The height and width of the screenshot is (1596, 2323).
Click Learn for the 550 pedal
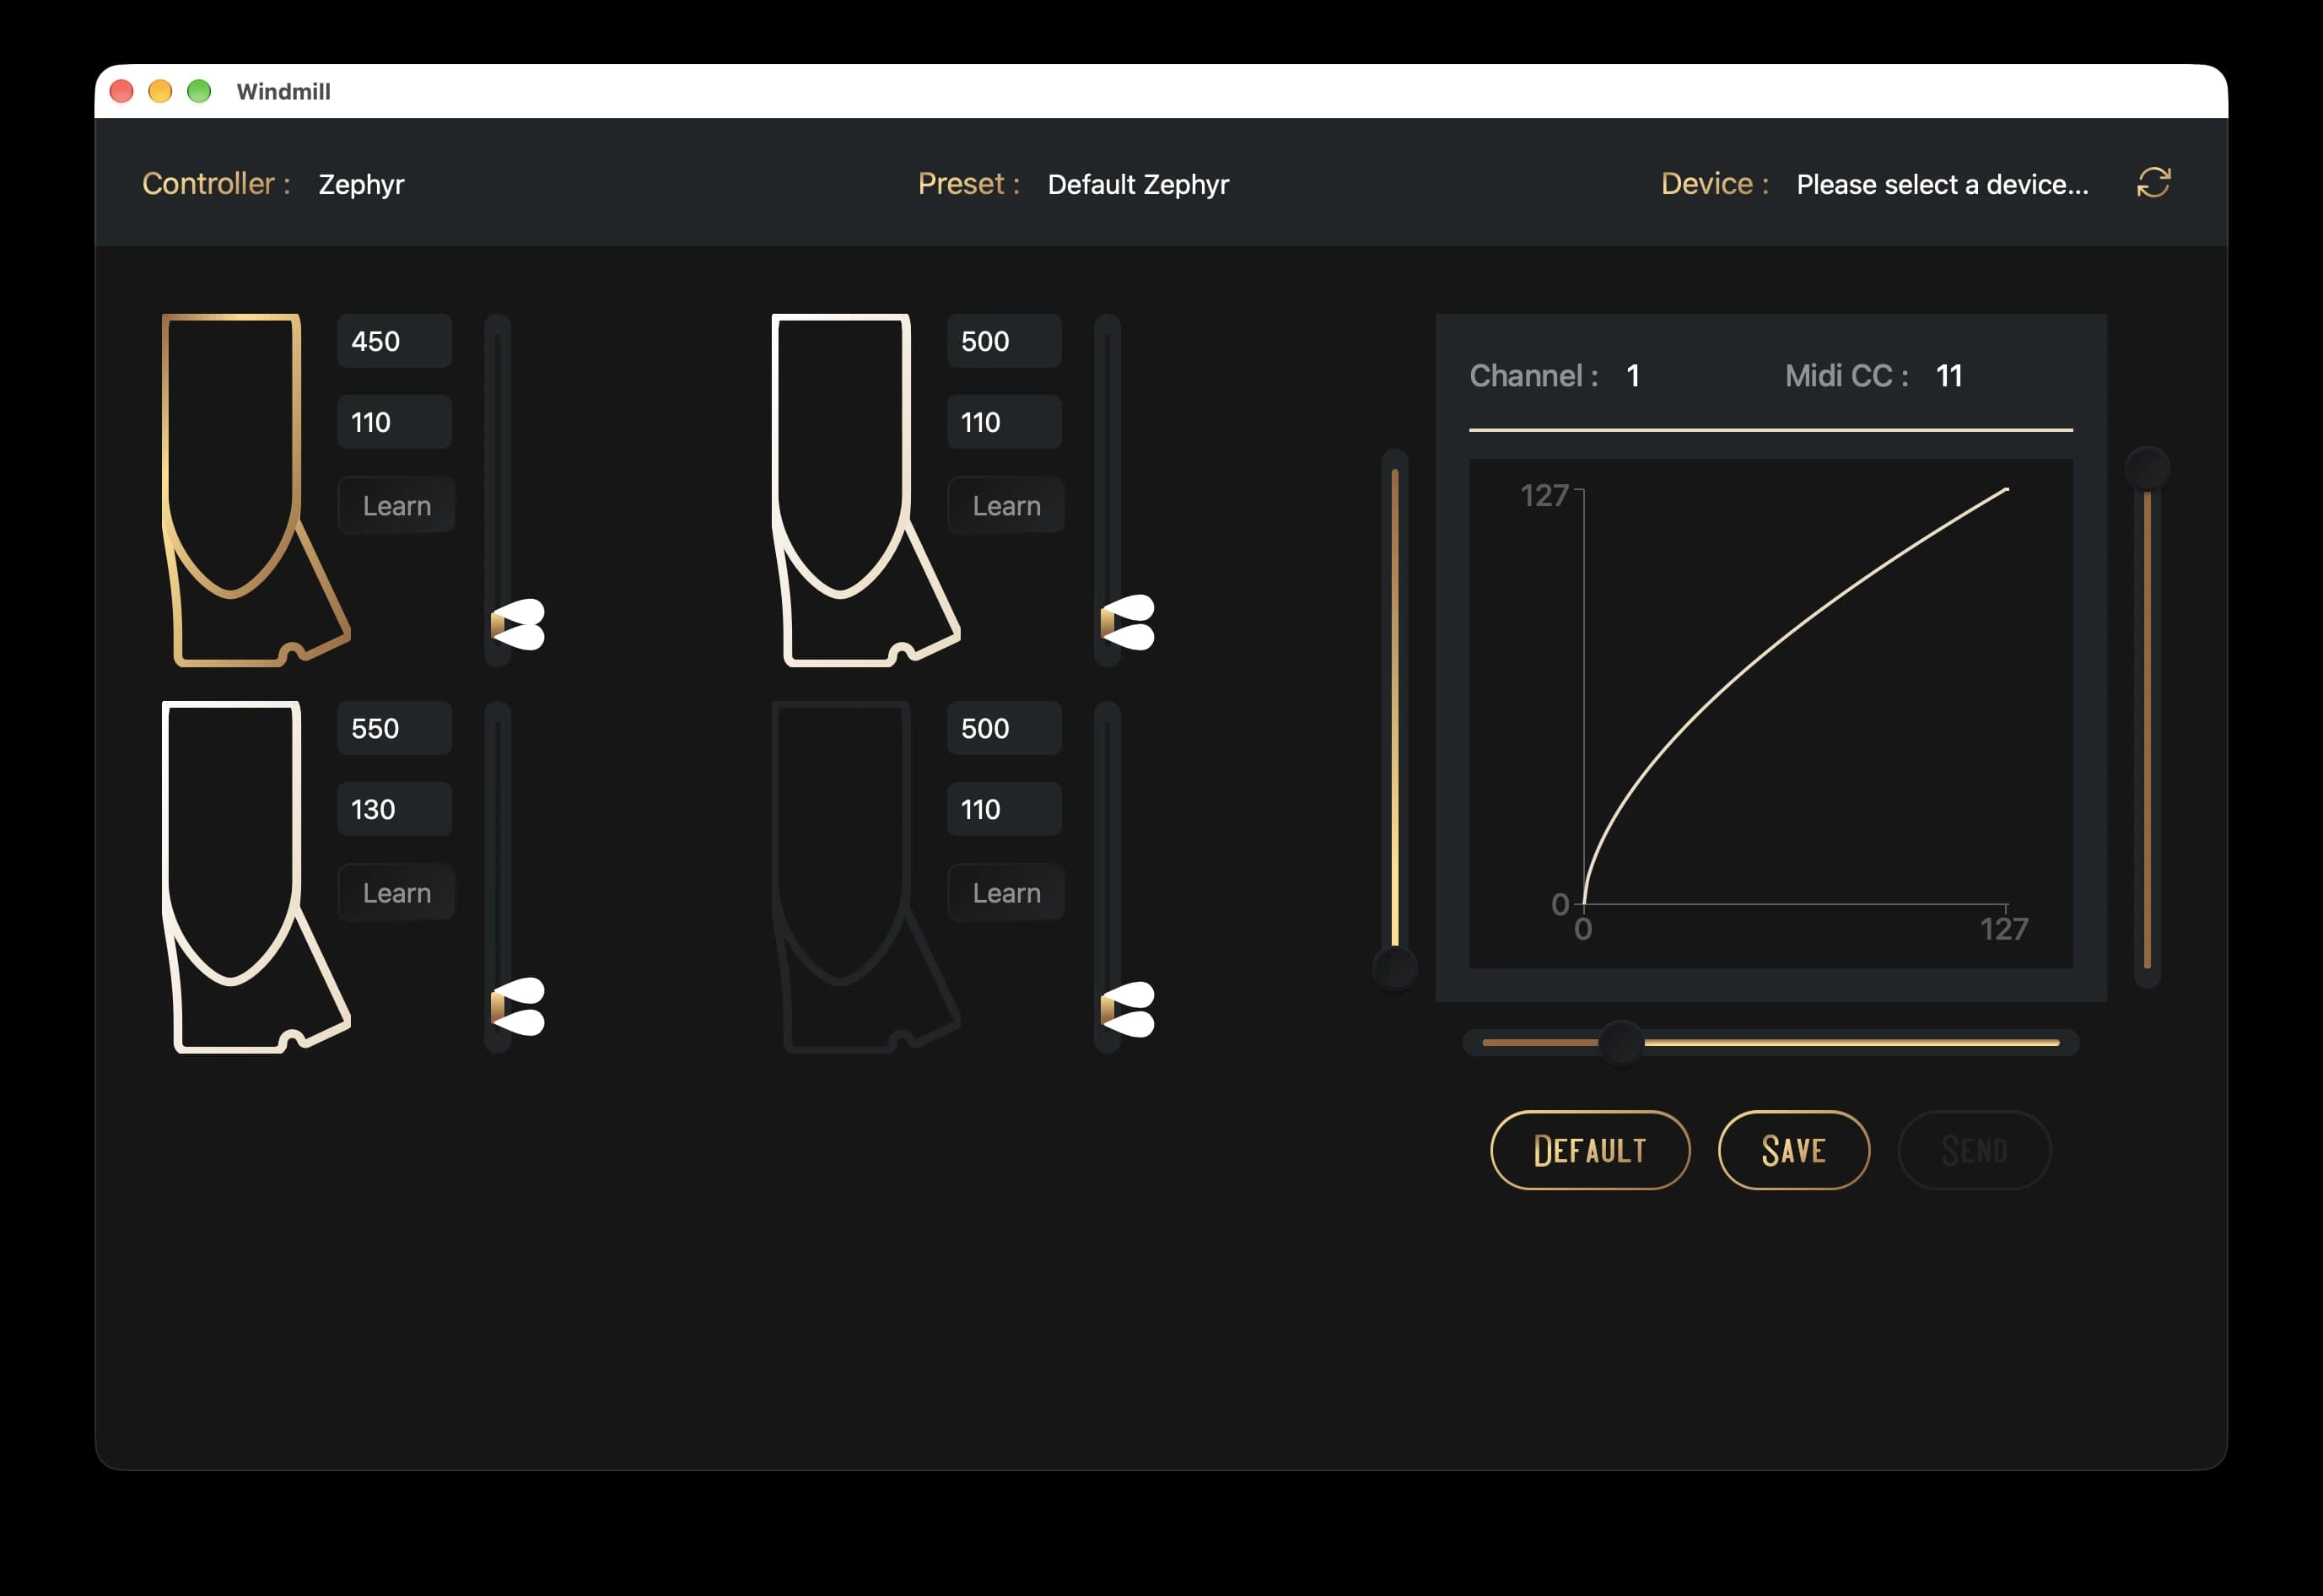[396, 892]
